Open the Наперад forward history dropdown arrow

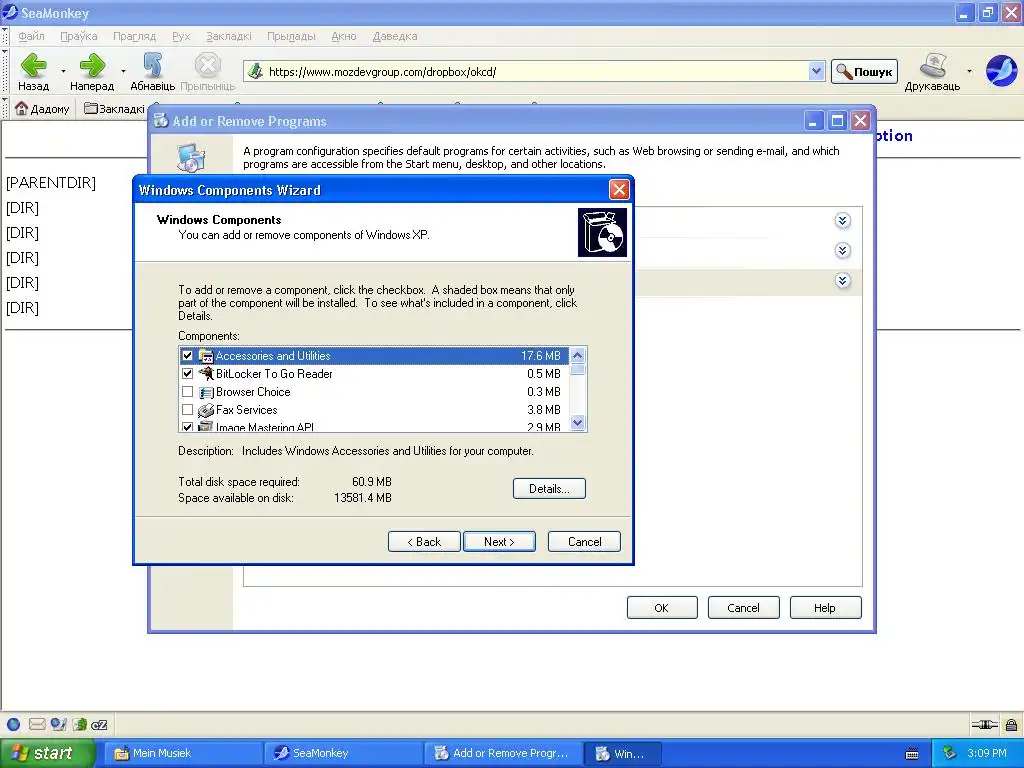(123, 71)
